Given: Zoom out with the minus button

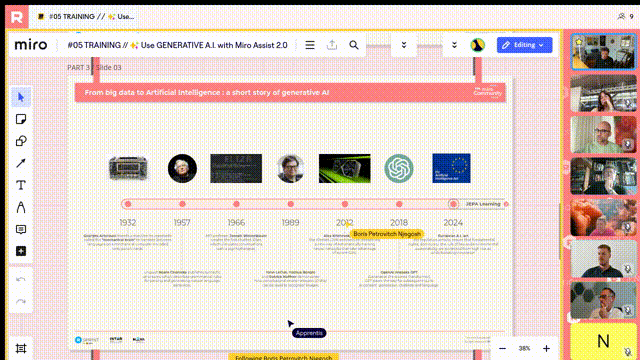Looking at the screenshot, I should click(x=502, y=348).
